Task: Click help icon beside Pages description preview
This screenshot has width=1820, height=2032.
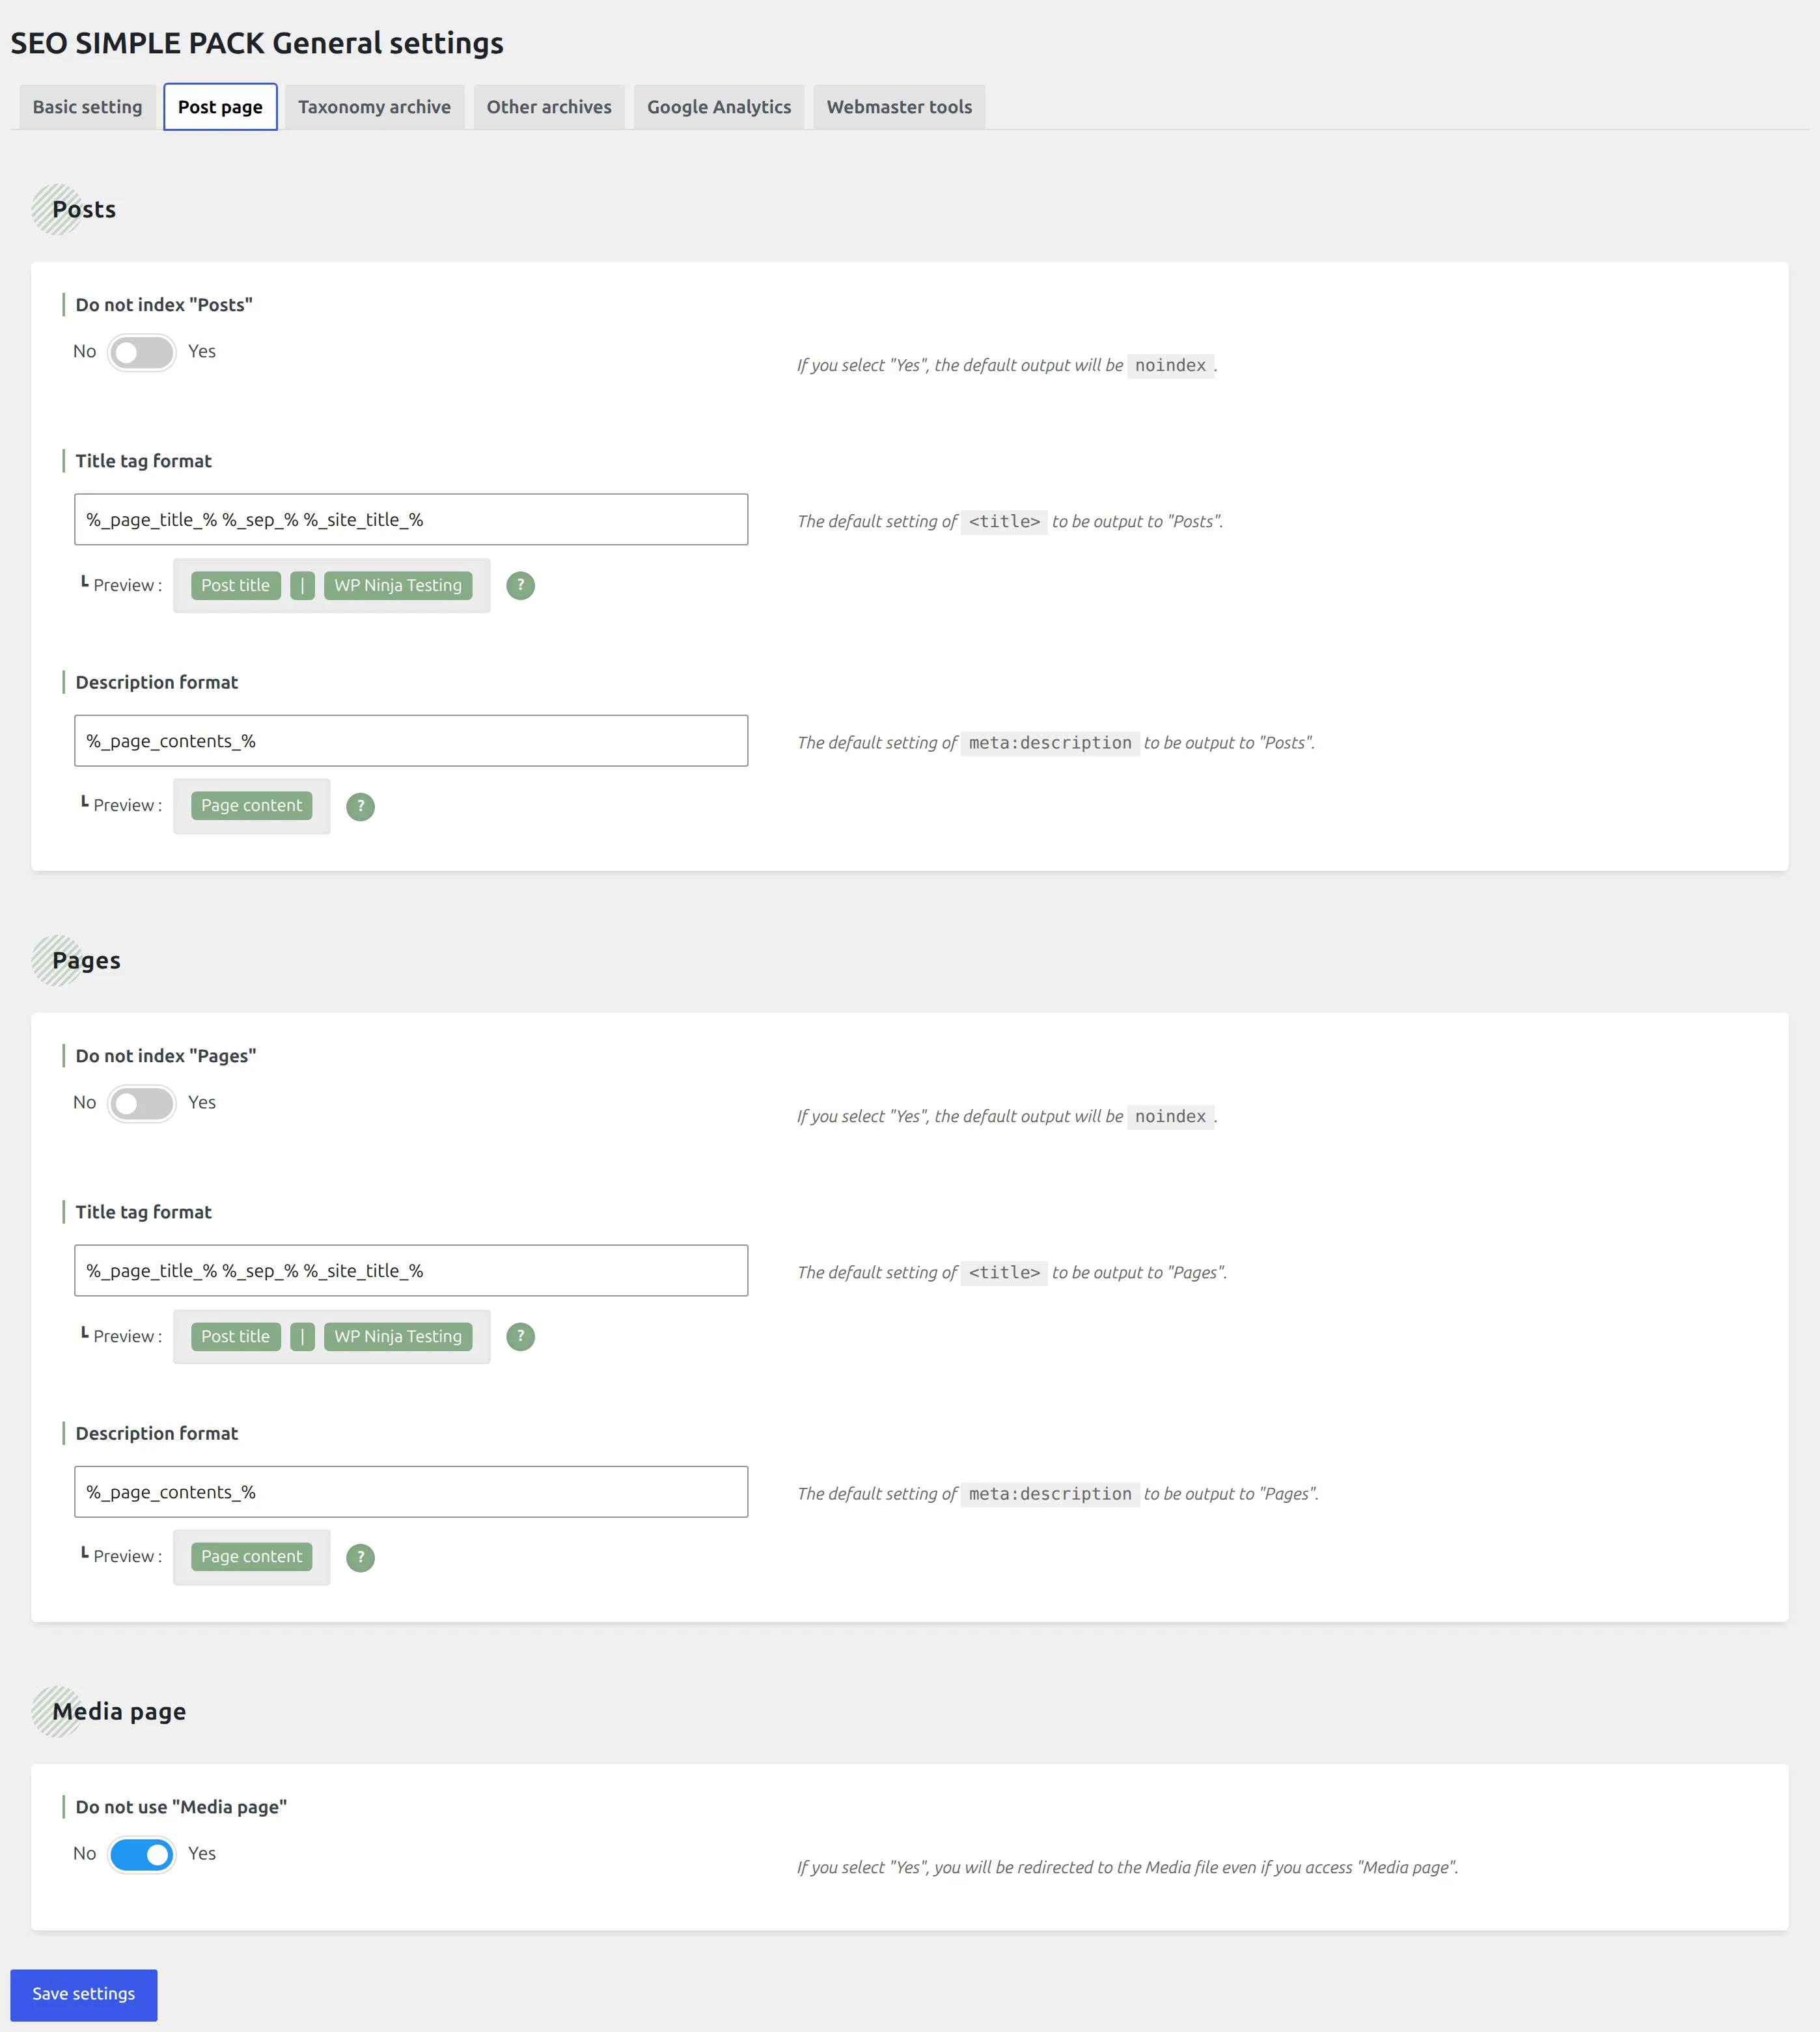Action: point(360,1557)
